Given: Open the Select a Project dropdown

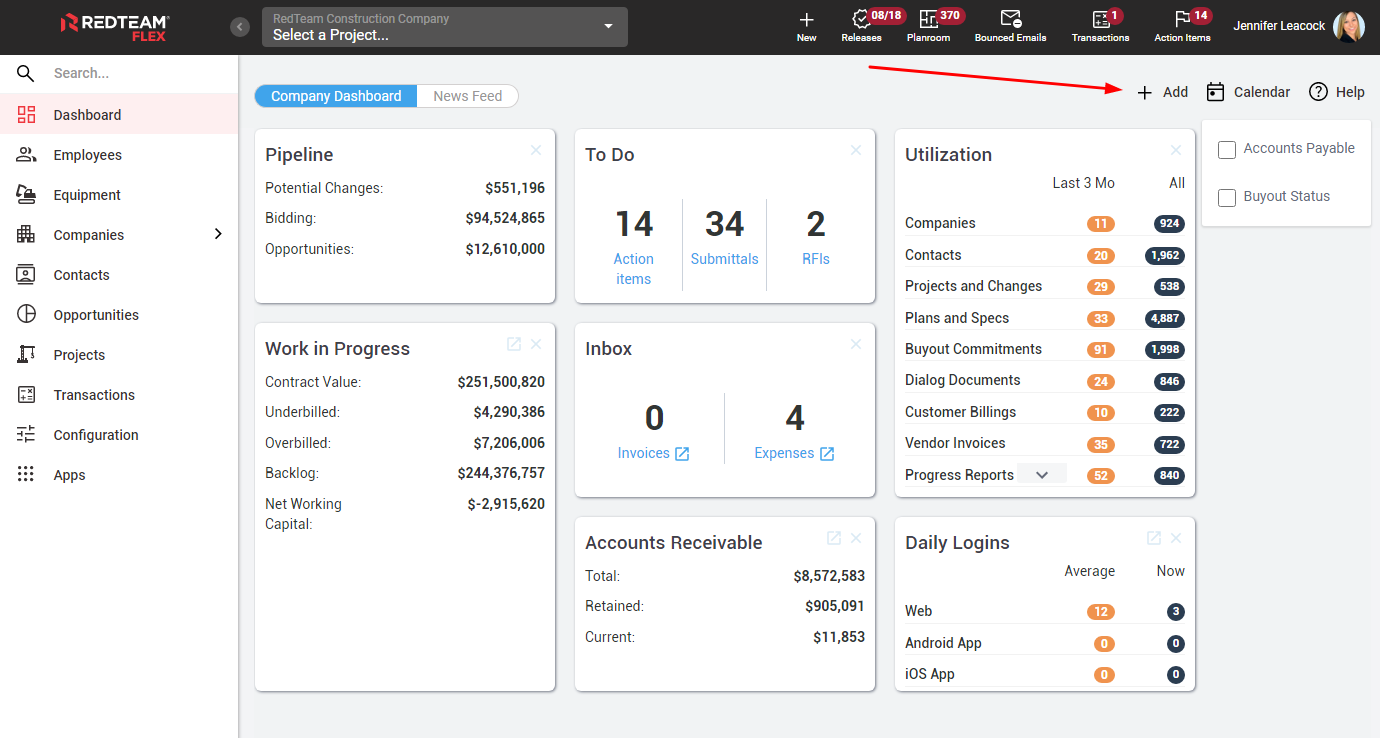Looking at the screenshot, I should [x=445, y=27].
